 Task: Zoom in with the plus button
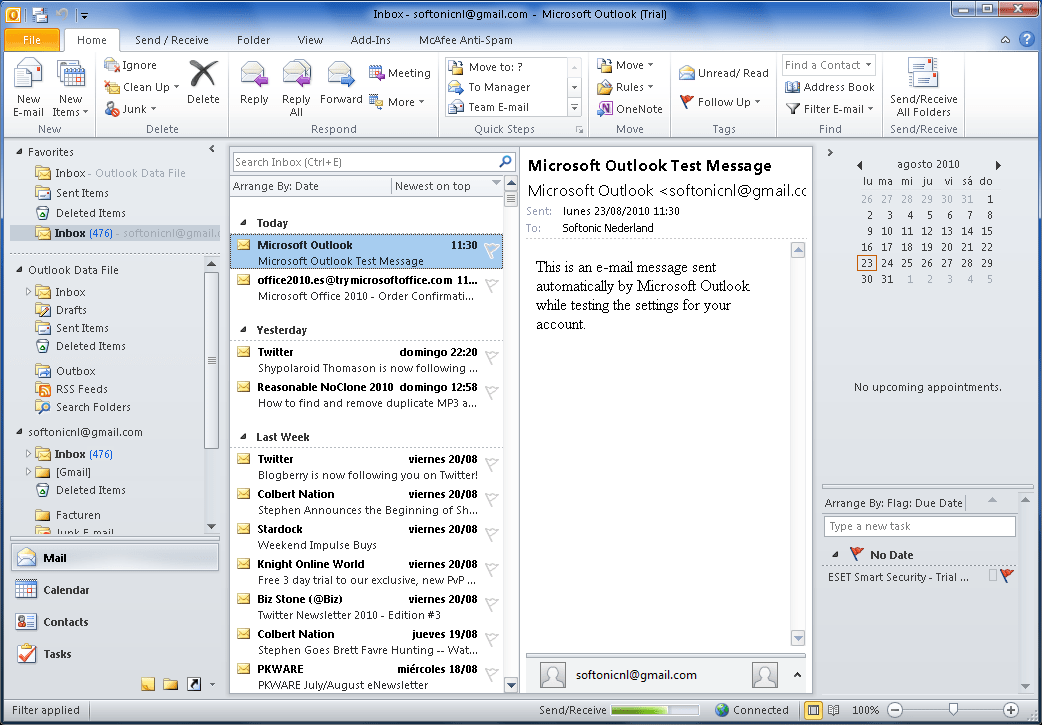click(x=1010, y=710)
